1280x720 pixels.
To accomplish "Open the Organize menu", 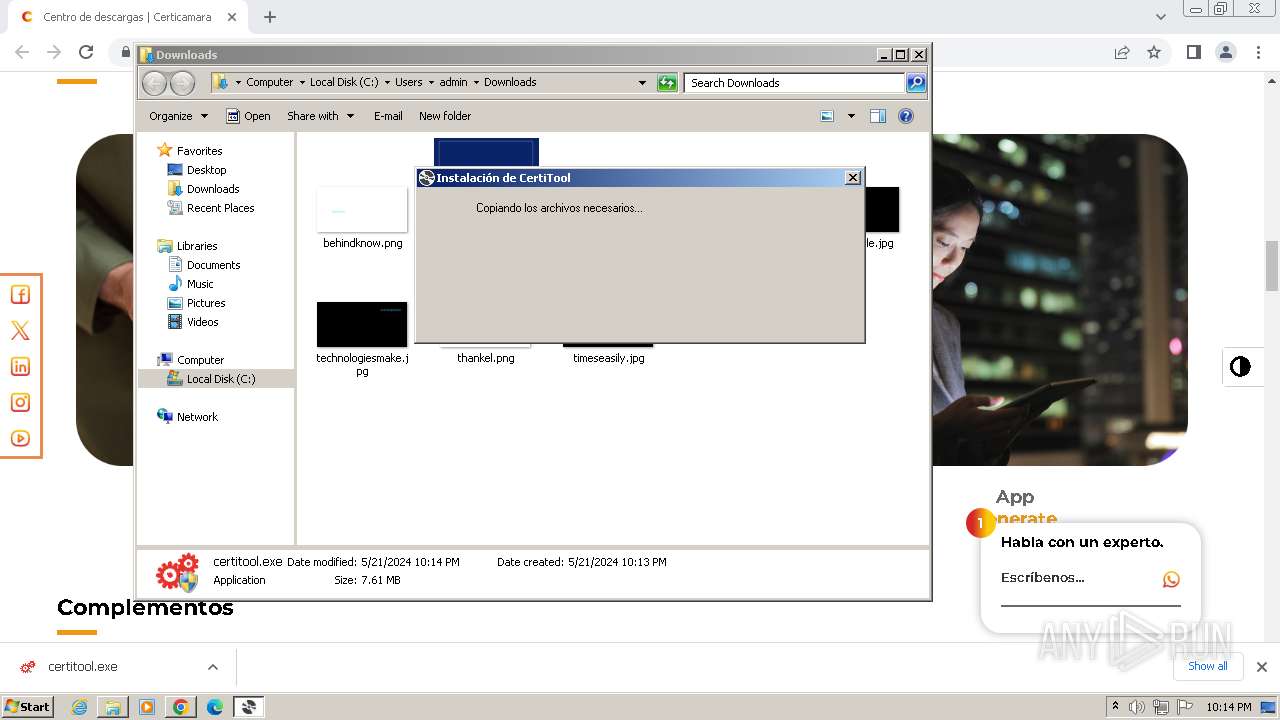I will [x=178, y=116].
